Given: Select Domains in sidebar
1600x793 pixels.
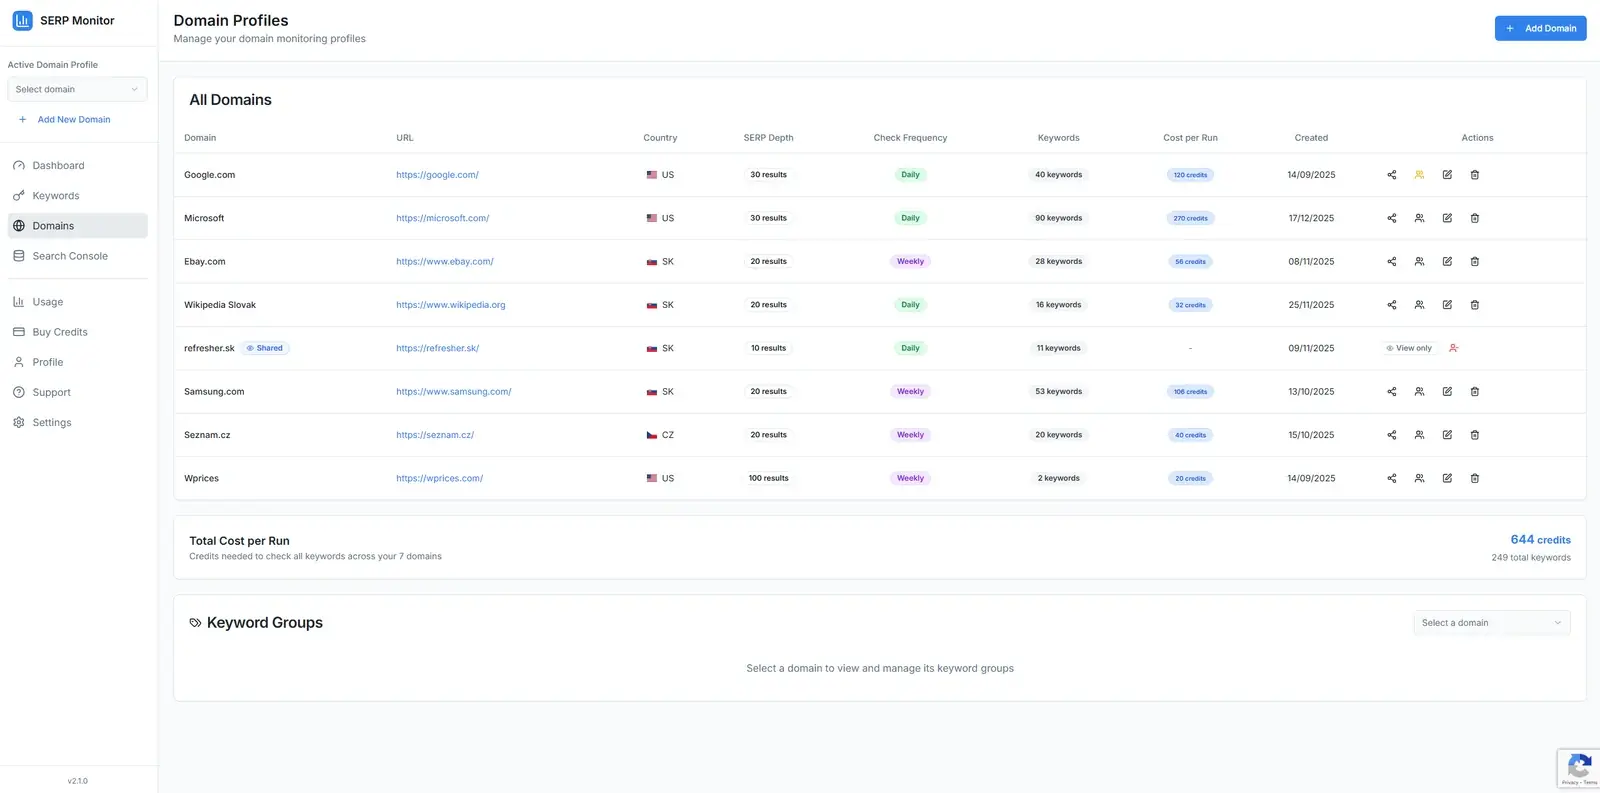Looking at the screenshot, I should pos(78,226).
